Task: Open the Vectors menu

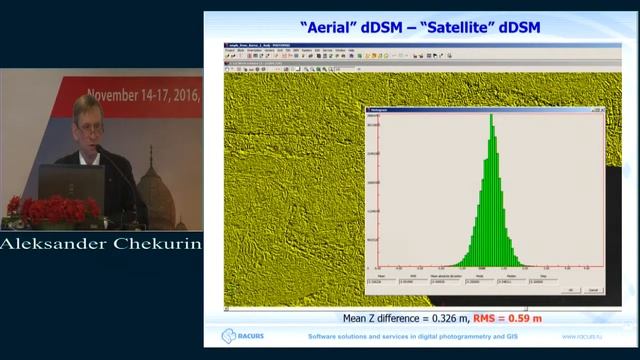Action: tap(269, 50)
